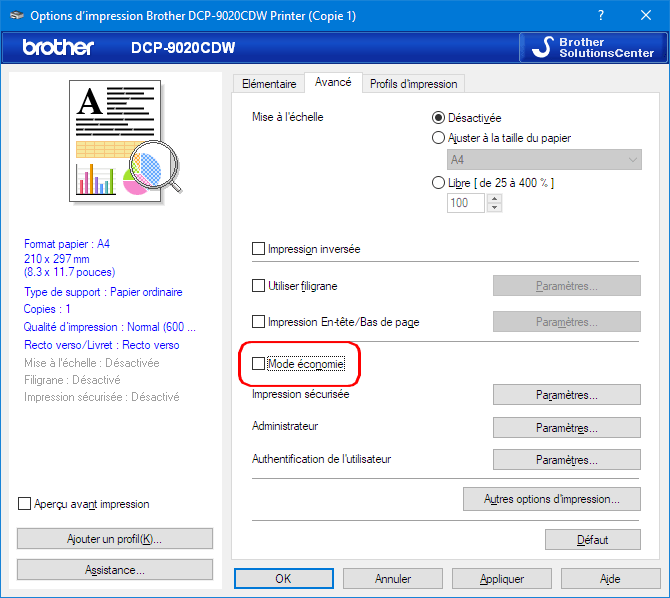The width and height of the screenshot is (670, 598).
Task: Click the scaling percentage stepper arrows
Action: click(494, 203)
